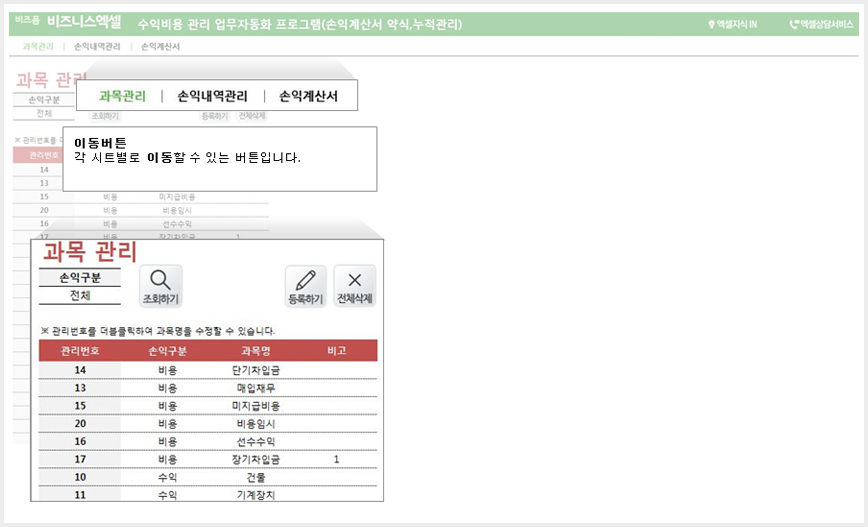Screen dimensions: 868x527
Task: Click the 조회하기 magnifier icon button
Action: point(161,286)
